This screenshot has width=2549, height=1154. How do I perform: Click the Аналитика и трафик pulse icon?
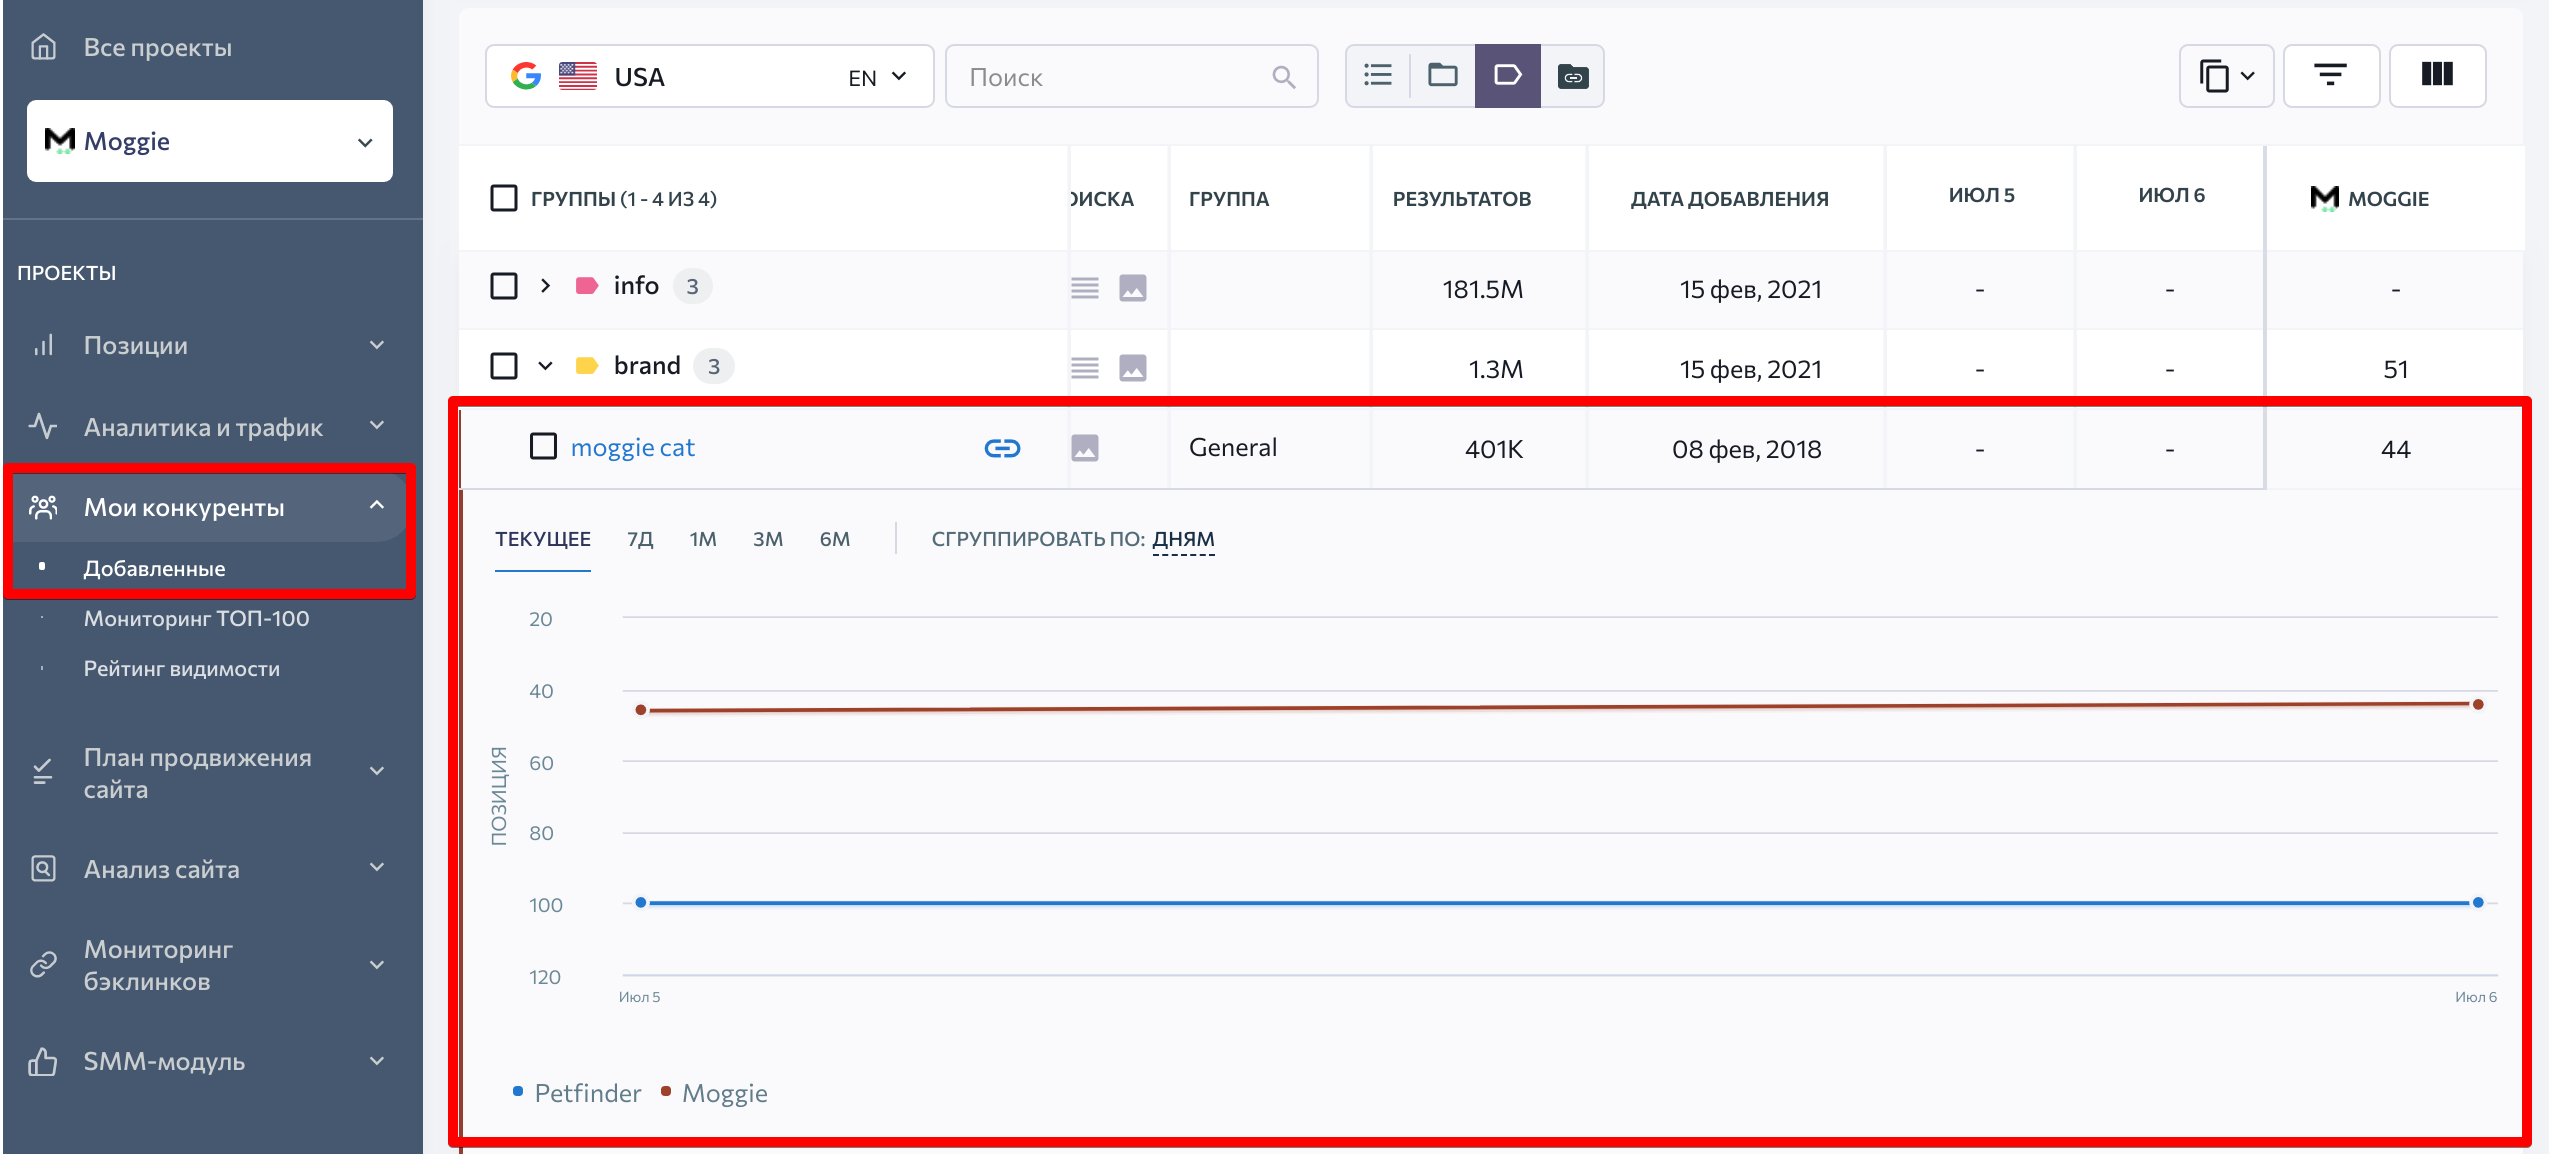point(43,427)
